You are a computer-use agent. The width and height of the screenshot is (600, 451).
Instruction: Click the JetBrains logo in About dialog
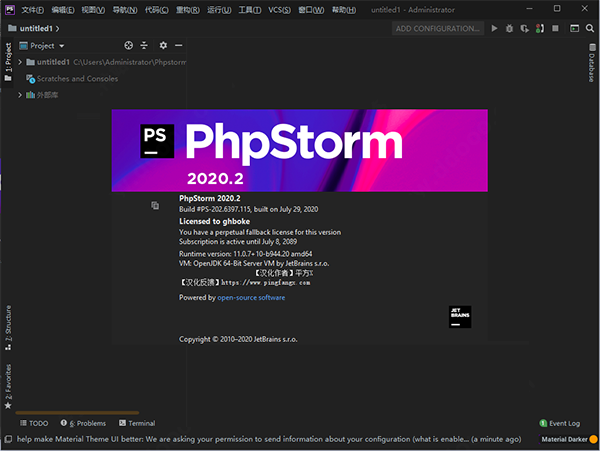click(x=460, y=317)
